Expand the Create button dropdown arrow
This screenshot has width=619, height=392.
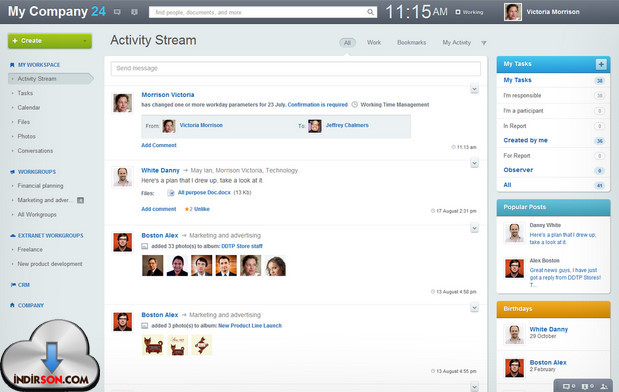click(x=84, y=41)
